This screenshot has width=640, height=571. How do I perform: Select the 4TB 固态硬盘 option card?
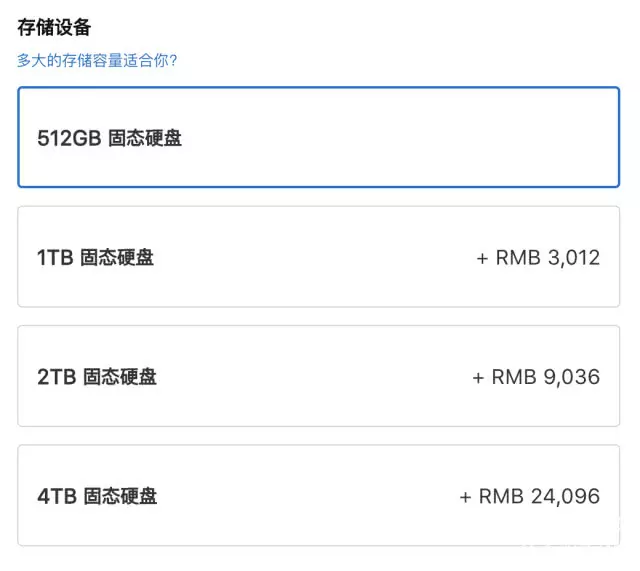coord(318,495)
